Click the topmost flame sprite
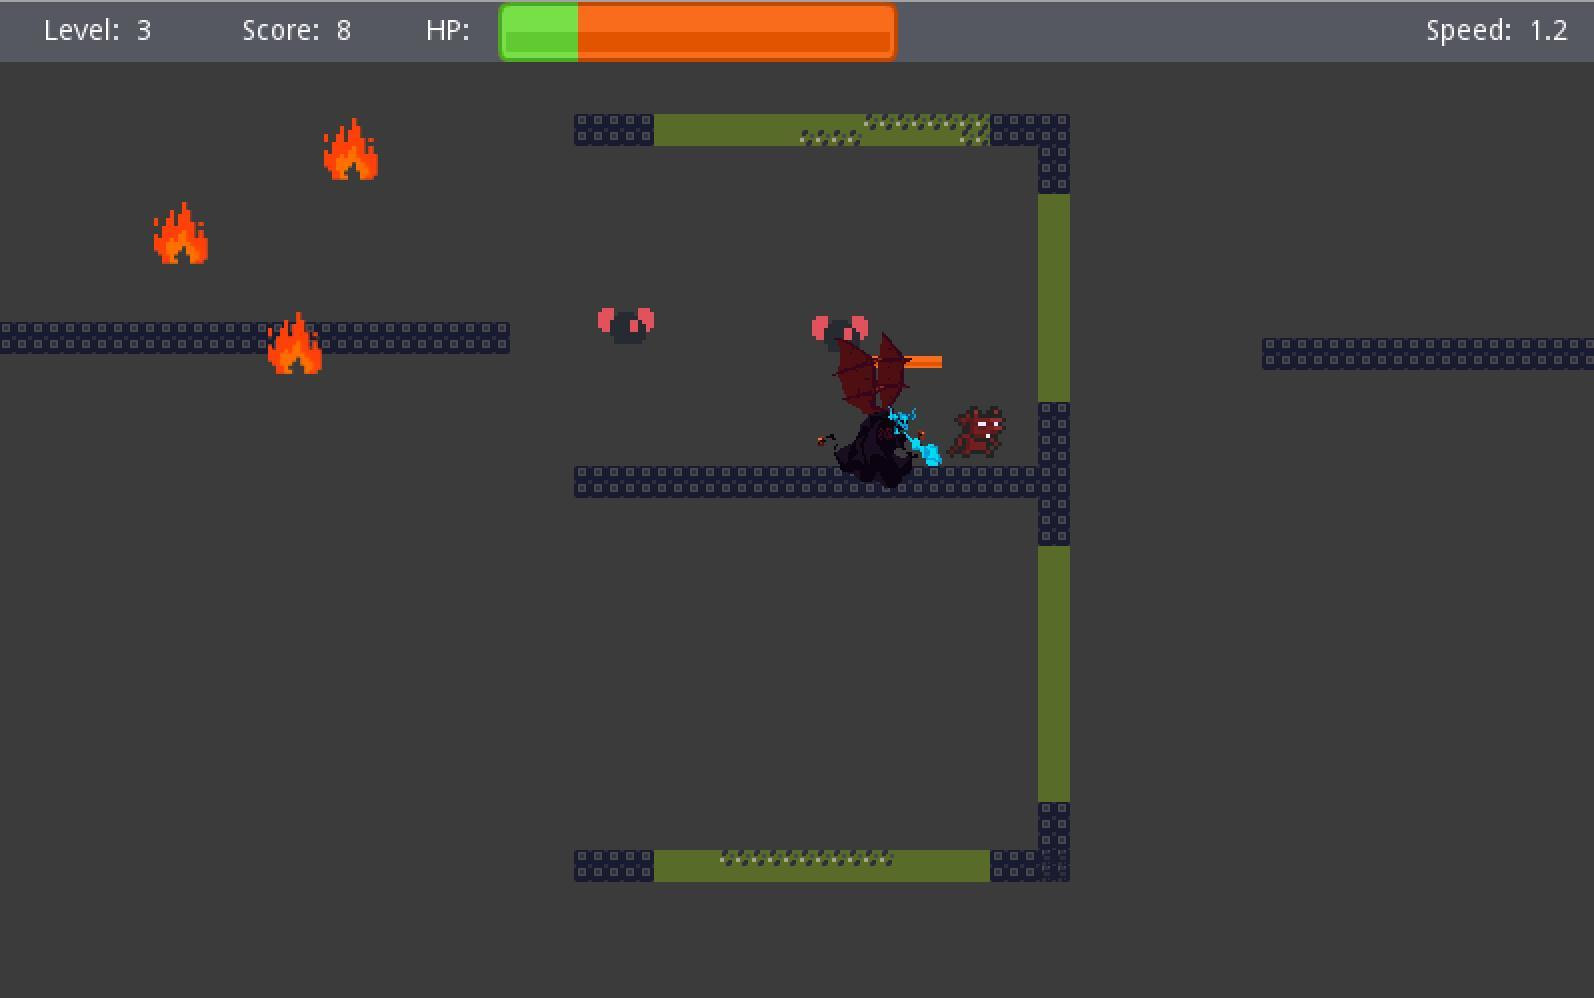The width and height of the screenshot is (1594, 998). point(351,150)
